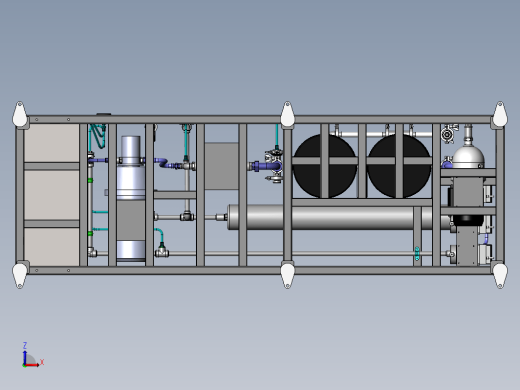Screen dimensions: 520x390
Task: Select the dome-shaped silver vessel
Action: click(x=468, y=157)
